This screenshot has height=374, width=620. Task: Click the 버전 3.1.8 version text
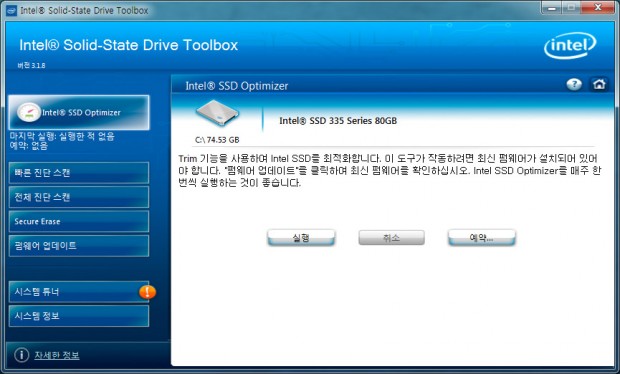coord(31,66)
